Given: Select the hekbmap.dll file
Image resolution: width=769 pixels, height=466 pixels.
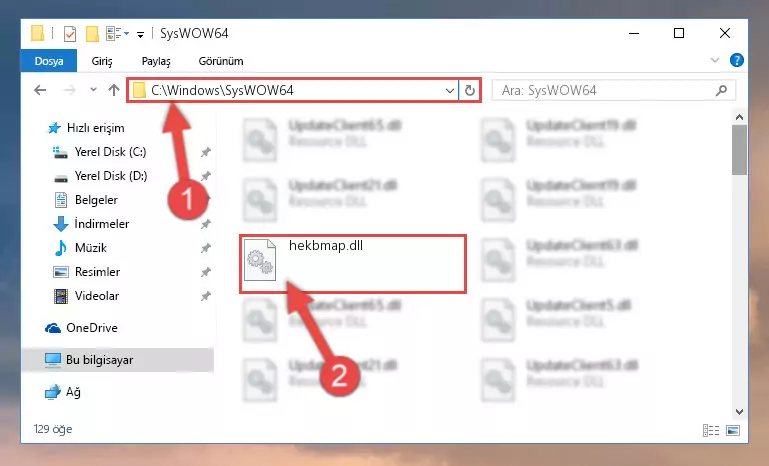Looking at the screenshot, I should coord(352,264).
